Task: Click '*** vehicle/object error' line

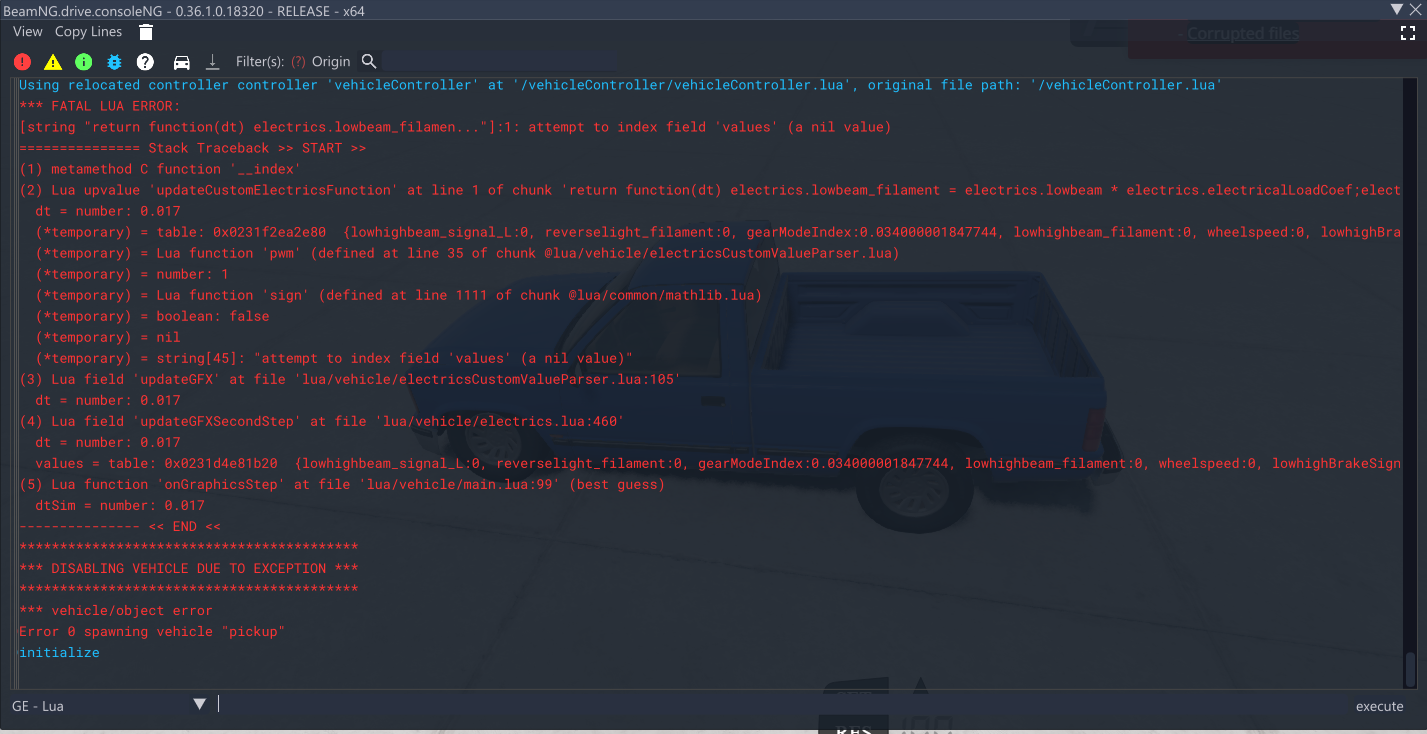Action: pyautogui.click(x=116, y=610)
